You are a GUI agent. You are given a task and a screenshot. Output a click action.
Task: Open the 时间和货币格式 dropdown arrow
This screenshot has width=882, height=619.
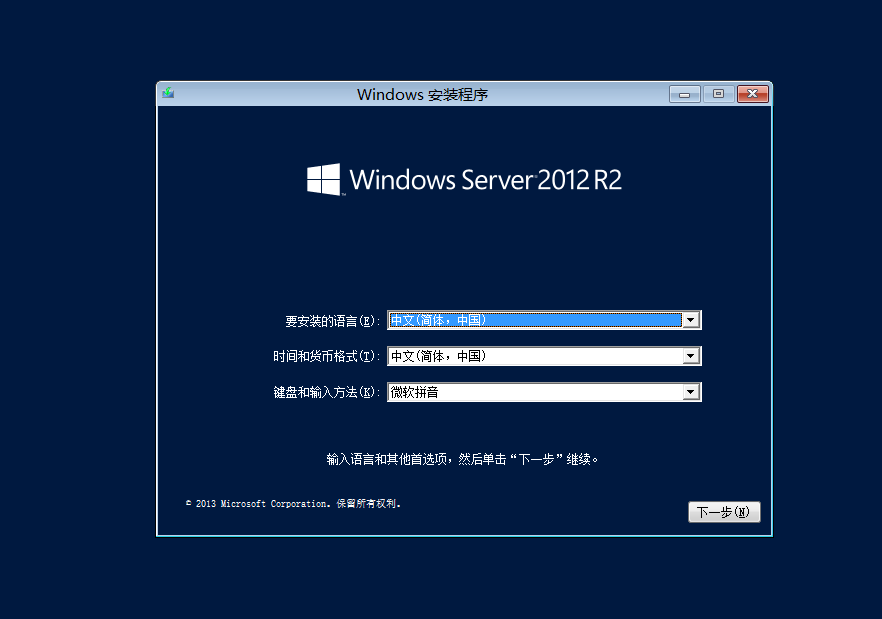pyautogui.click(x=691, y=356)
